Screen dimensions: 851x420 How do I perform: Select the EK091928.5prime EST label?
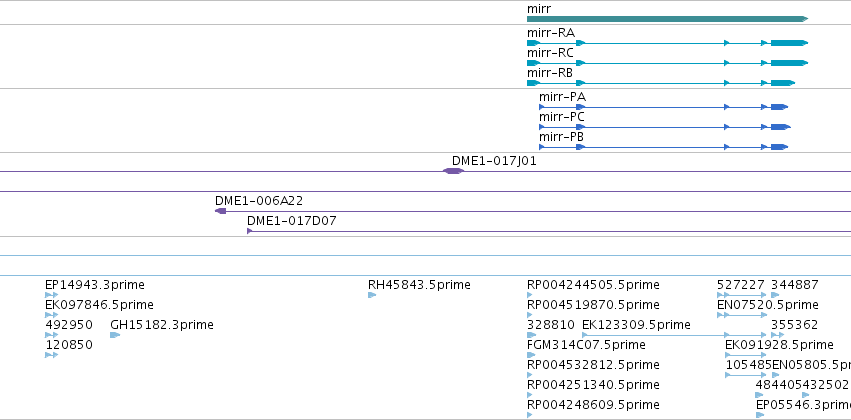(779, 345)
